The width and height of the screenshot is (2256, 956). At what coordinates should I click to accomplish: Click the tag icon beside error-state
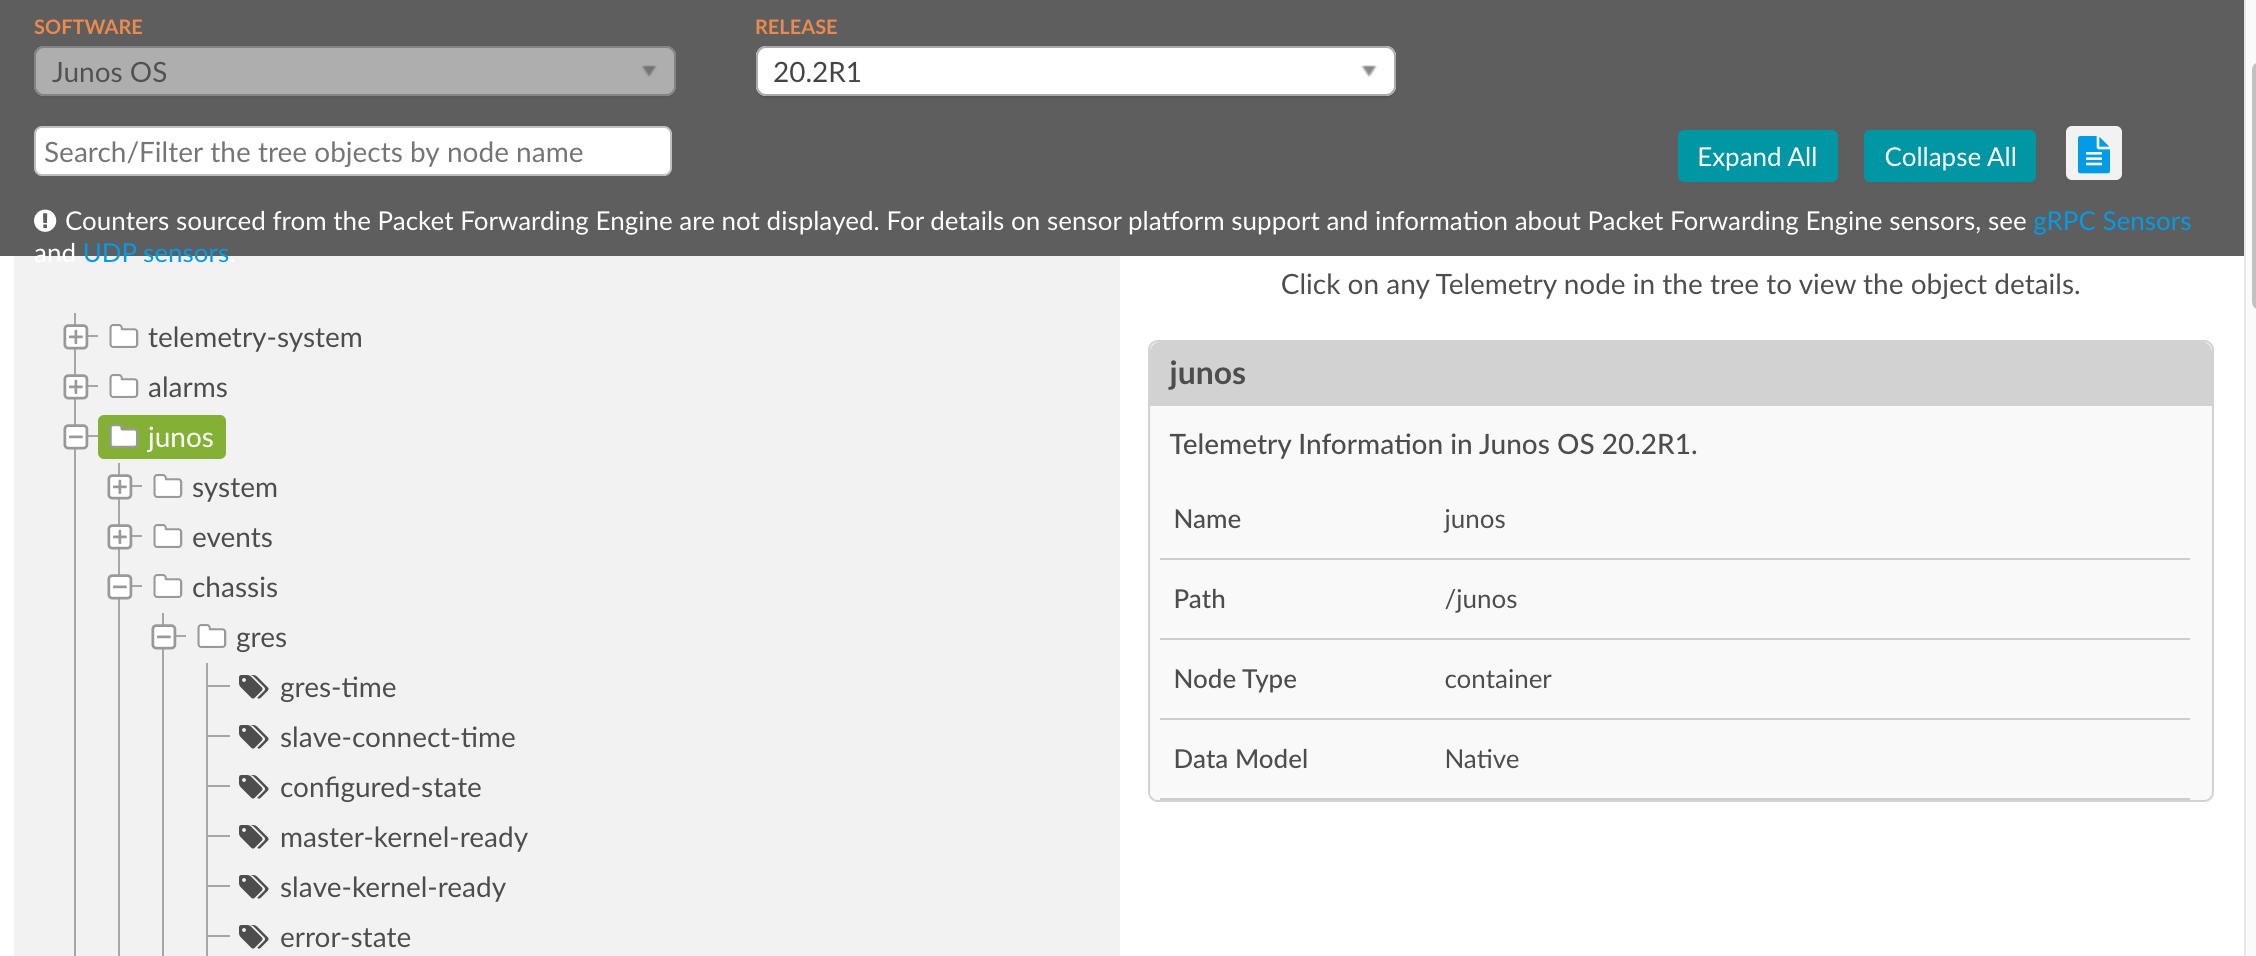[x=253, y=937]
